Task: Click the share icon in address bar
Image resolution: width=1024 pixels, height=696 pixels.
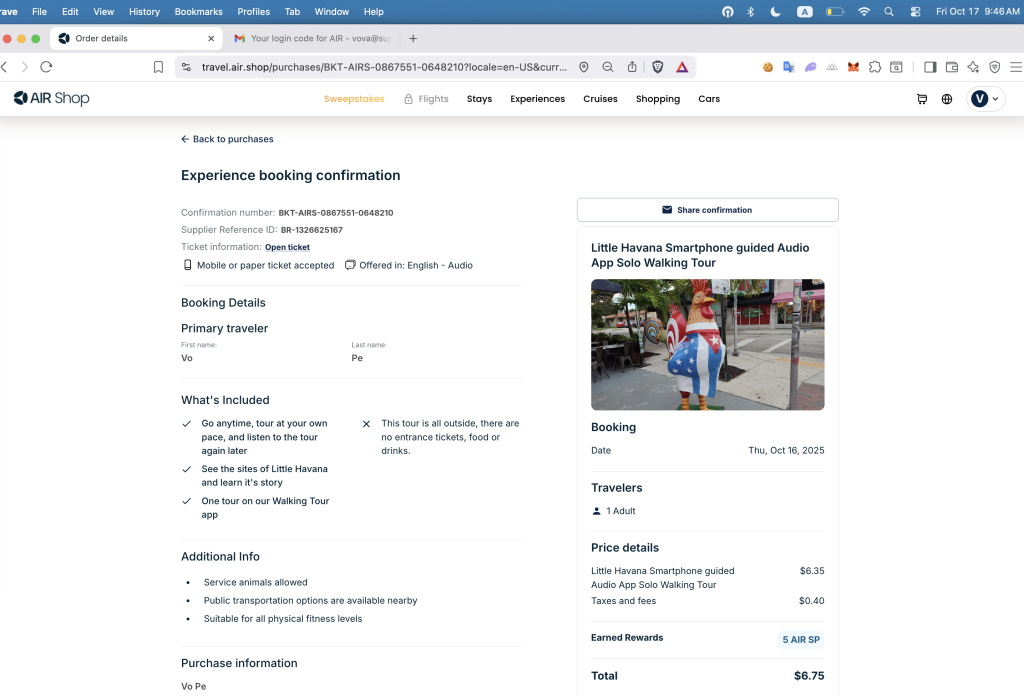Action: point(632,67)
